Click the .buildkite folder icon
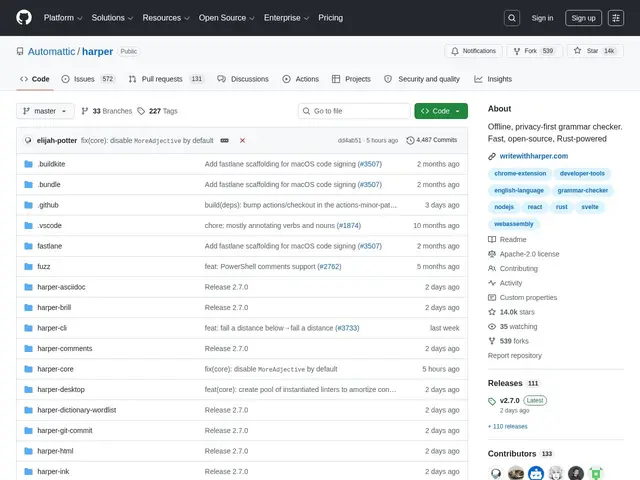The width and height of the screenshot is (640, 480). click(x=29, y=164)
